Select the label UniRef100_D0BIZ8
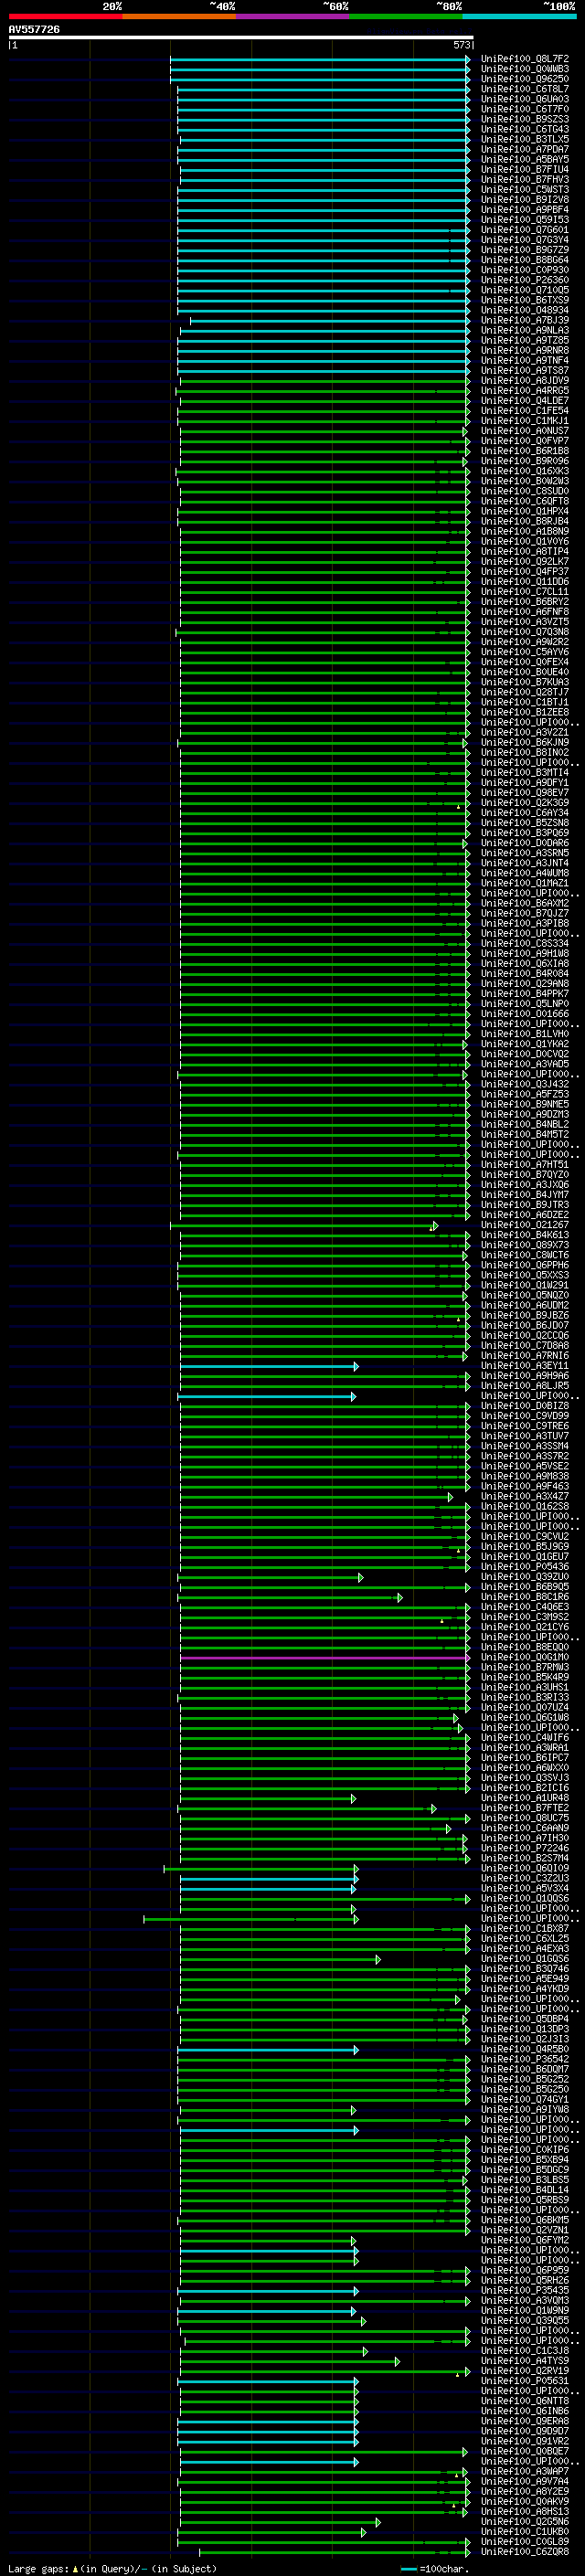Viewport: 585px width, 2576px height. (525, 1406)
